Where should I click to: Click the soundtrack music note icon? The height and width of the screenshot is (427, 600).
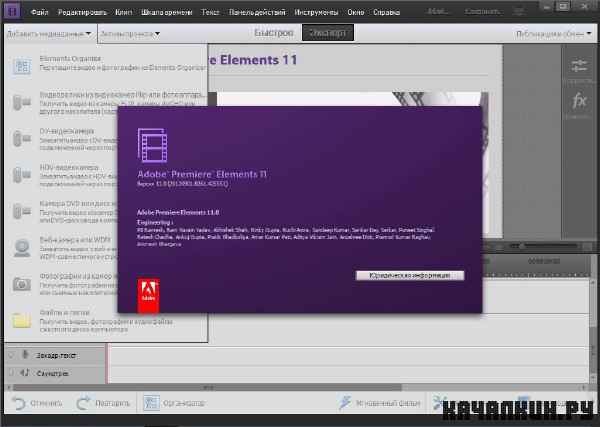24,372
